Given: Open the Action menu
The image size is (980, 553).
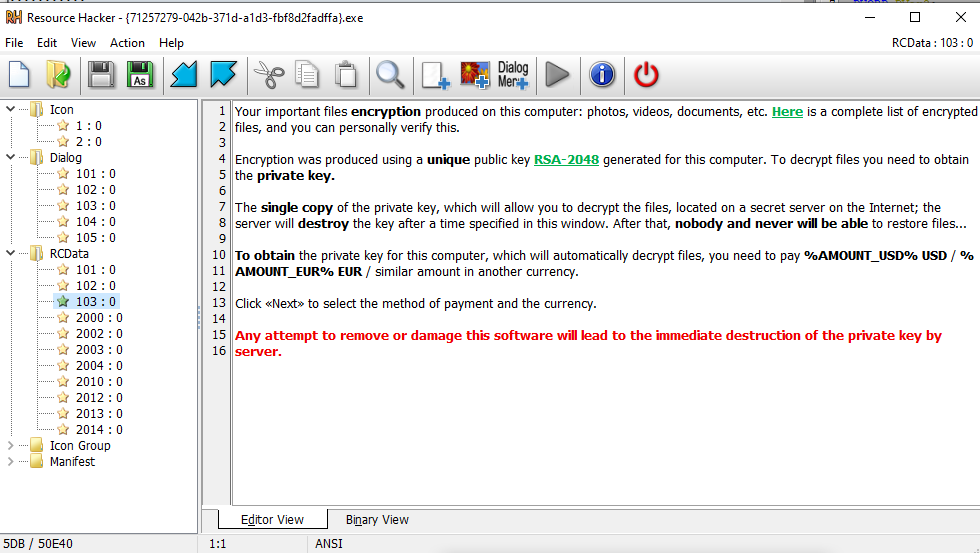Looking at the screenshot, I should point(127,43).
